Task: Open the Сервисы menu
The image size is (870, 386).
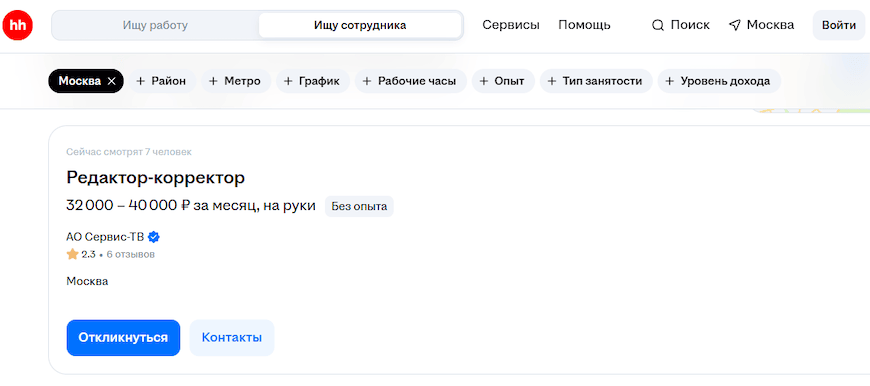Action: [511, 25]
